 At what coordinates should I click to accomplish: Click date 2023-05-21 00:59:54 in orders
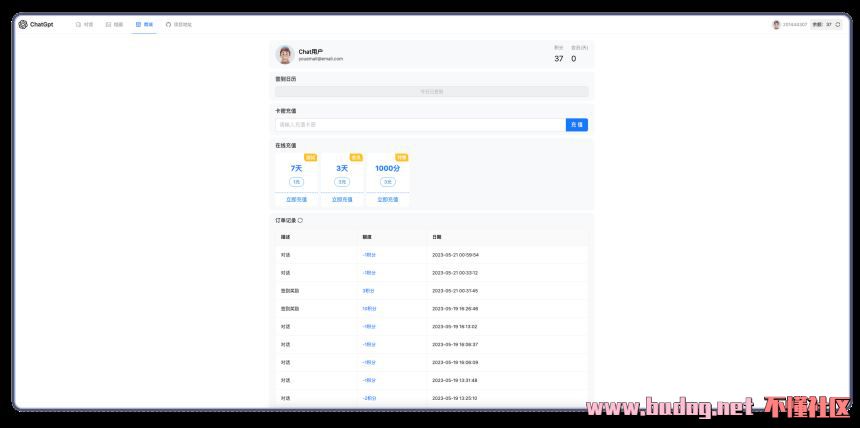(x=455, y=255)
